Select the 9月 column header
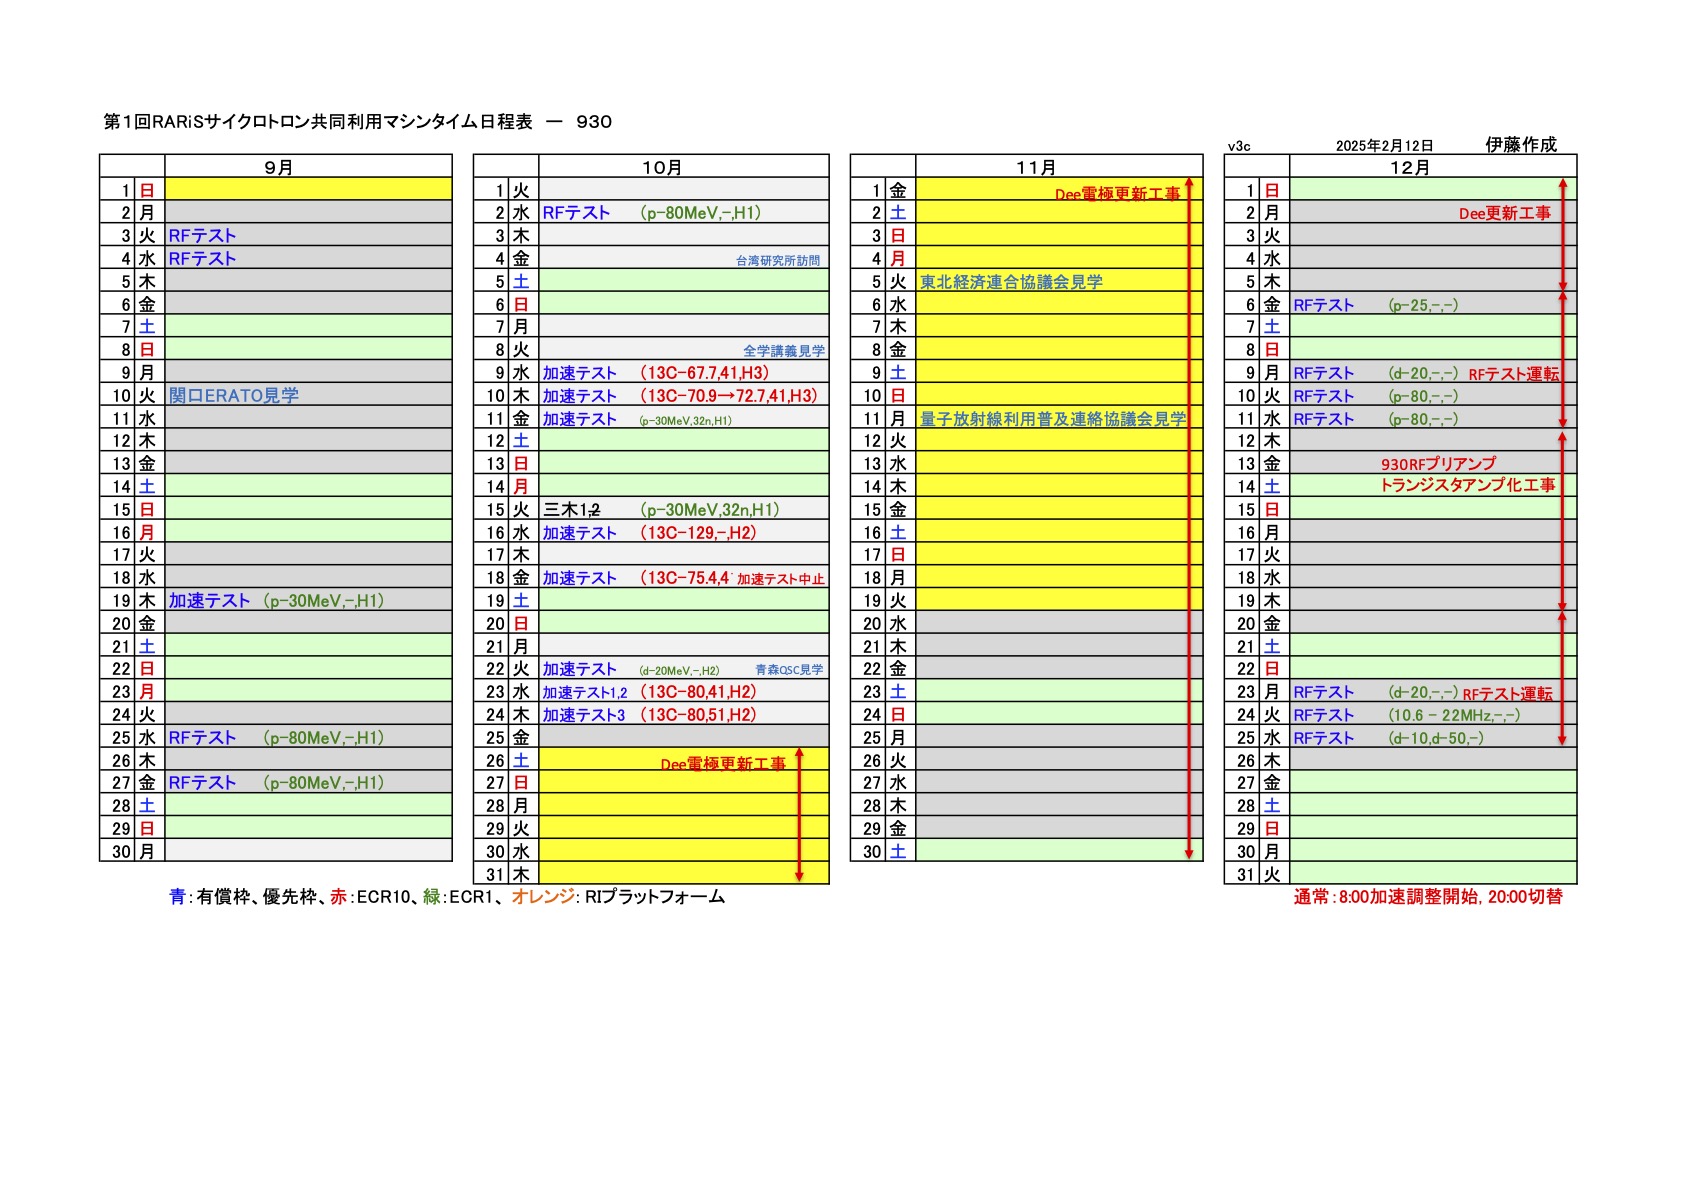Image resolution: width=1684 pixels, height=1190 pixels. 278,167
